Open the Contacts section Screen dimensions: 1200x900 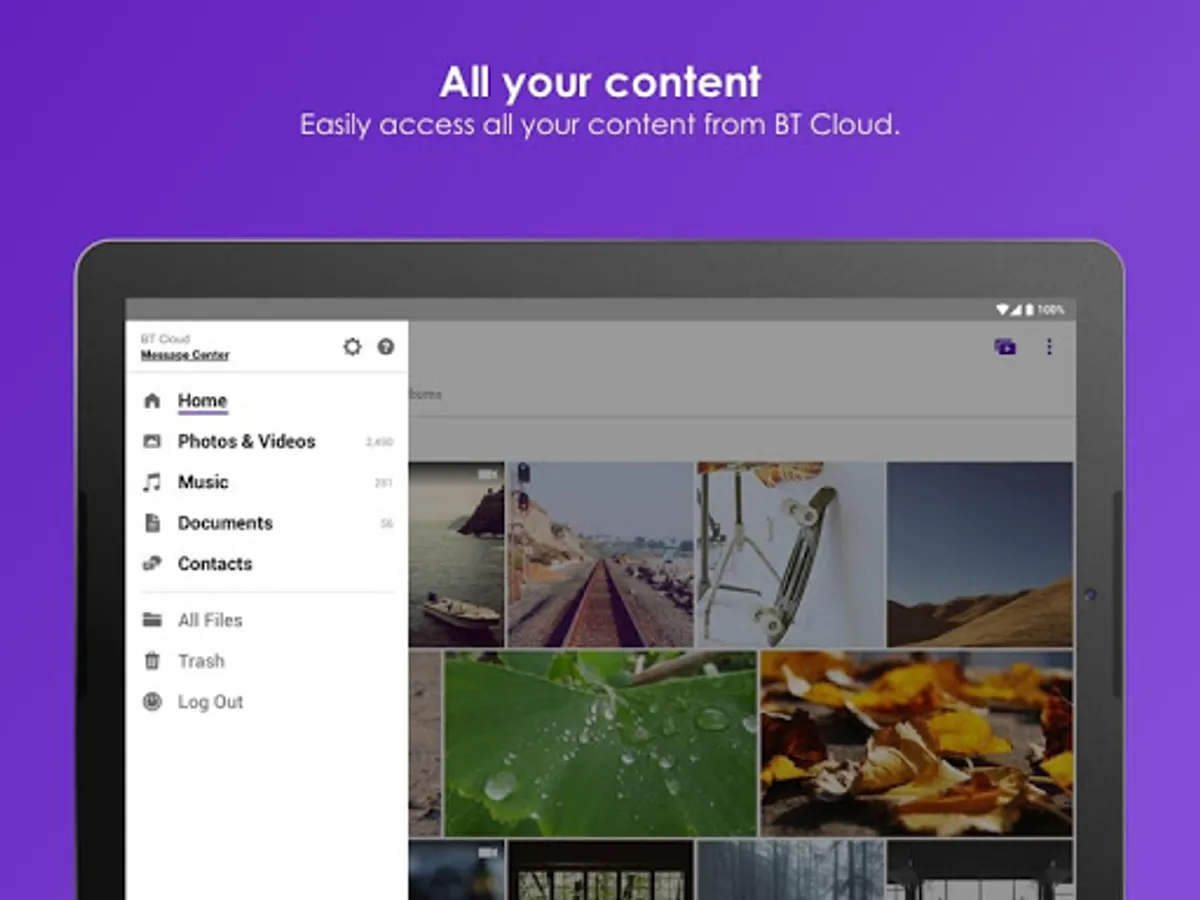215,564
